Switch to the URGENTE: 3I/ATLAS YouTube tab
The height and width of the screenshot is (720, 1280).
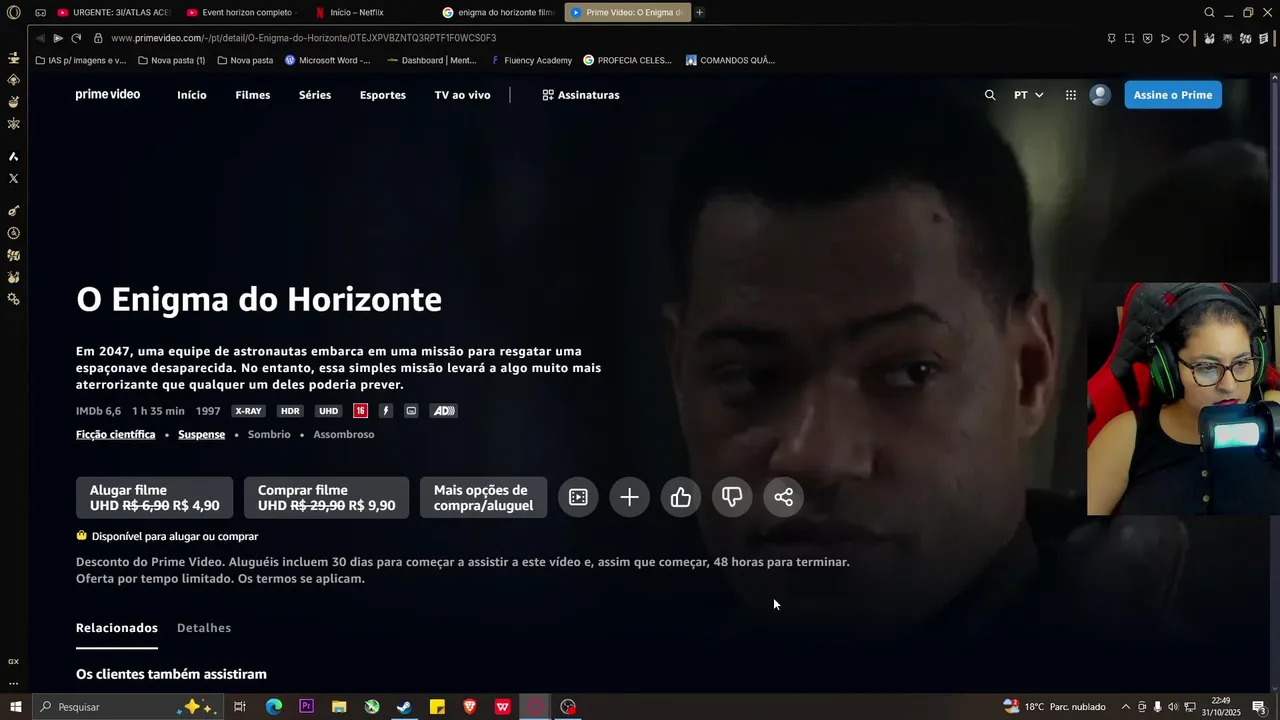point(114,12)
